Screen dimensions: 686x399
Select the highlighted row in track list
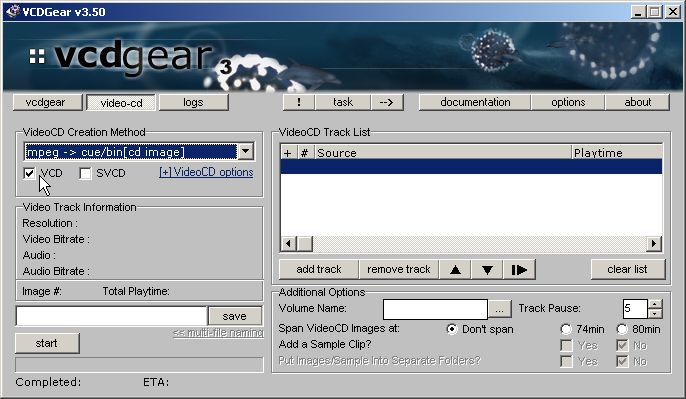[471, 167]
